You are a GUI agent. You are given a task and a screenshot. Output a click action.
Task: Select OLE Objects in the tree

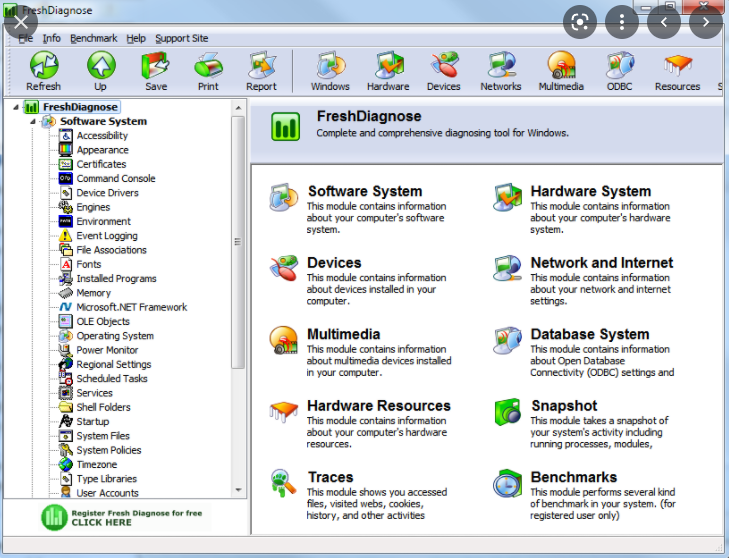point(103,322)
